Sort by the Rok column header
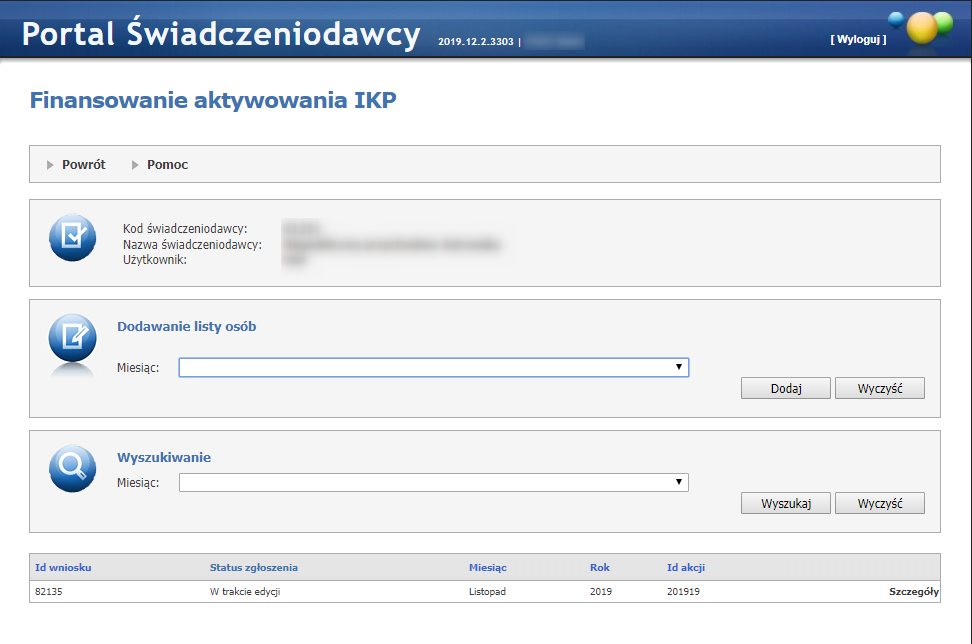Screen dimensions: 972x644 (599, 568)
